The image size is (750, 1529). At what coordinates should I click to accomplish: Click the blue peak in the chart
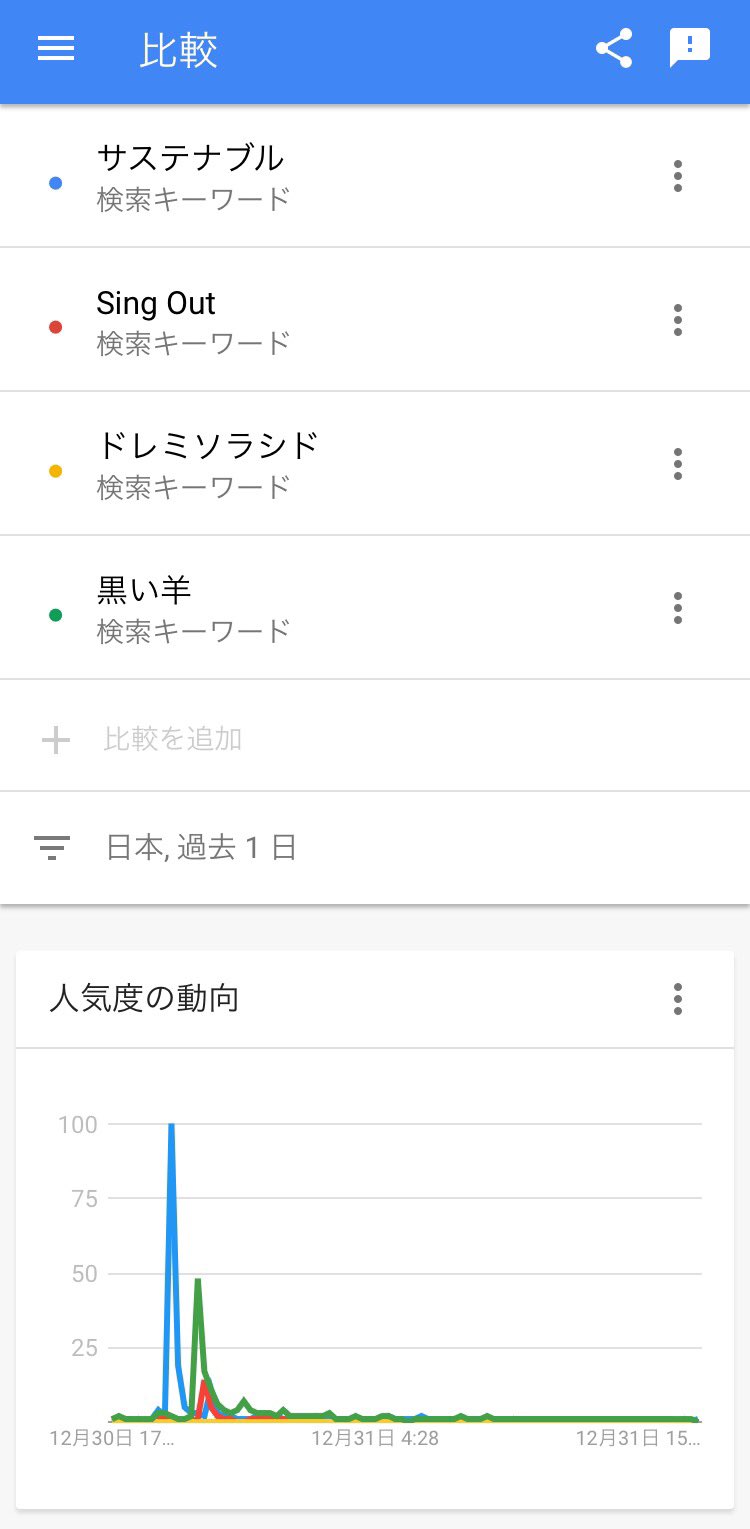(171, 1127)
